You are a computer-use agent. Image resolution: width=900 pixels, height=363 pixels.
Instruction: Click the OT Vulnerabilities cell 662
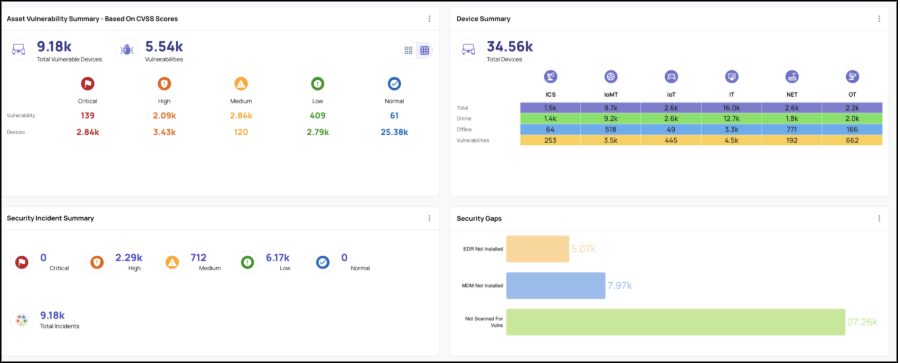click(852, 140)
